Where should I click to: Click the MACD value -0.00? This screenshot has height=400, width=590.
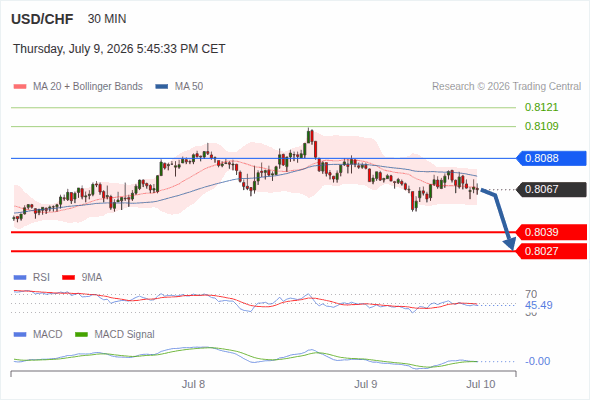coord(537,361)
